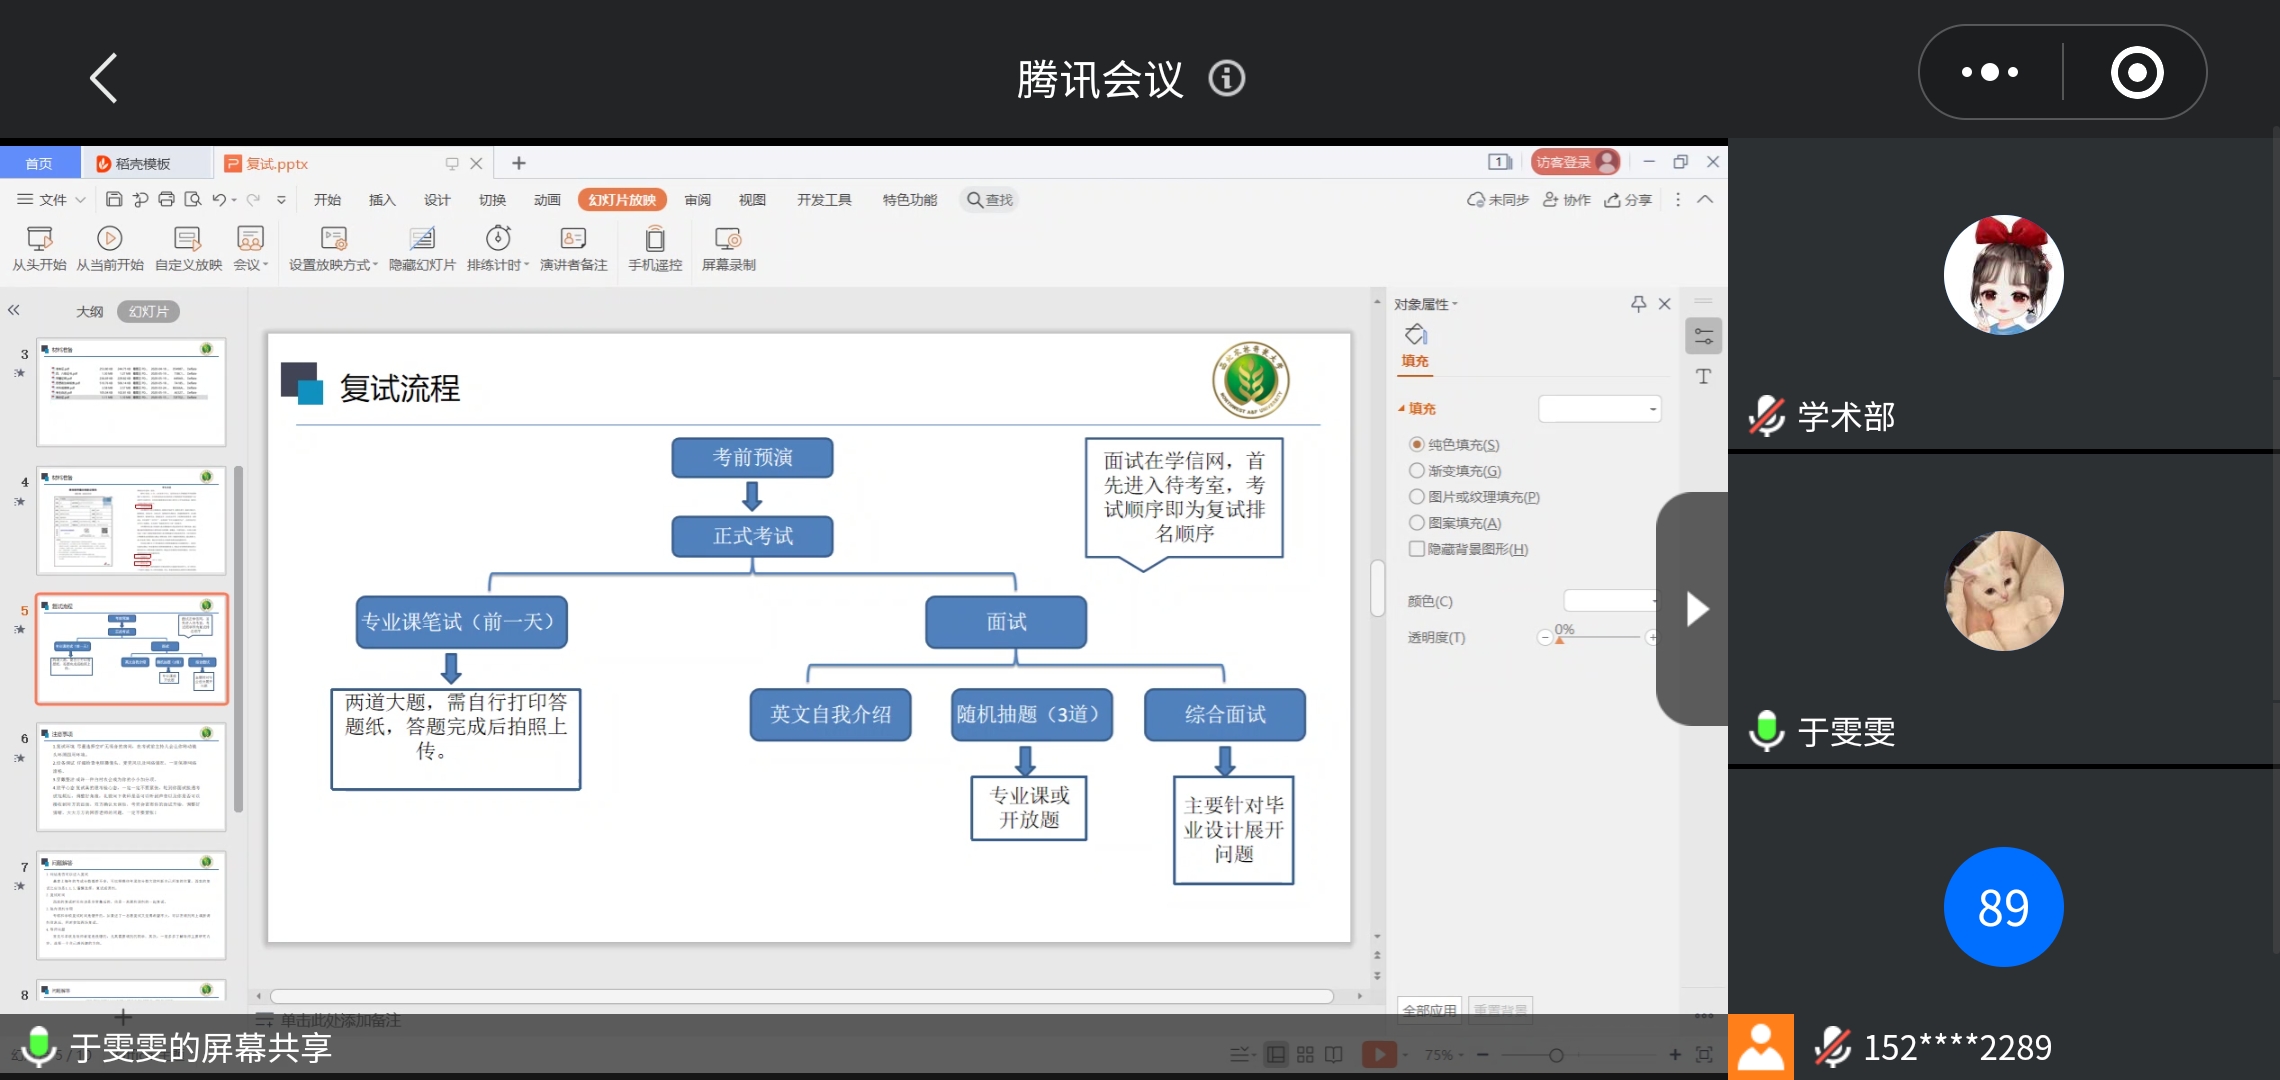Open the 文件 menu dropdown
2280x1080 pixels.
pyautogui.click(x=52, y=200)
